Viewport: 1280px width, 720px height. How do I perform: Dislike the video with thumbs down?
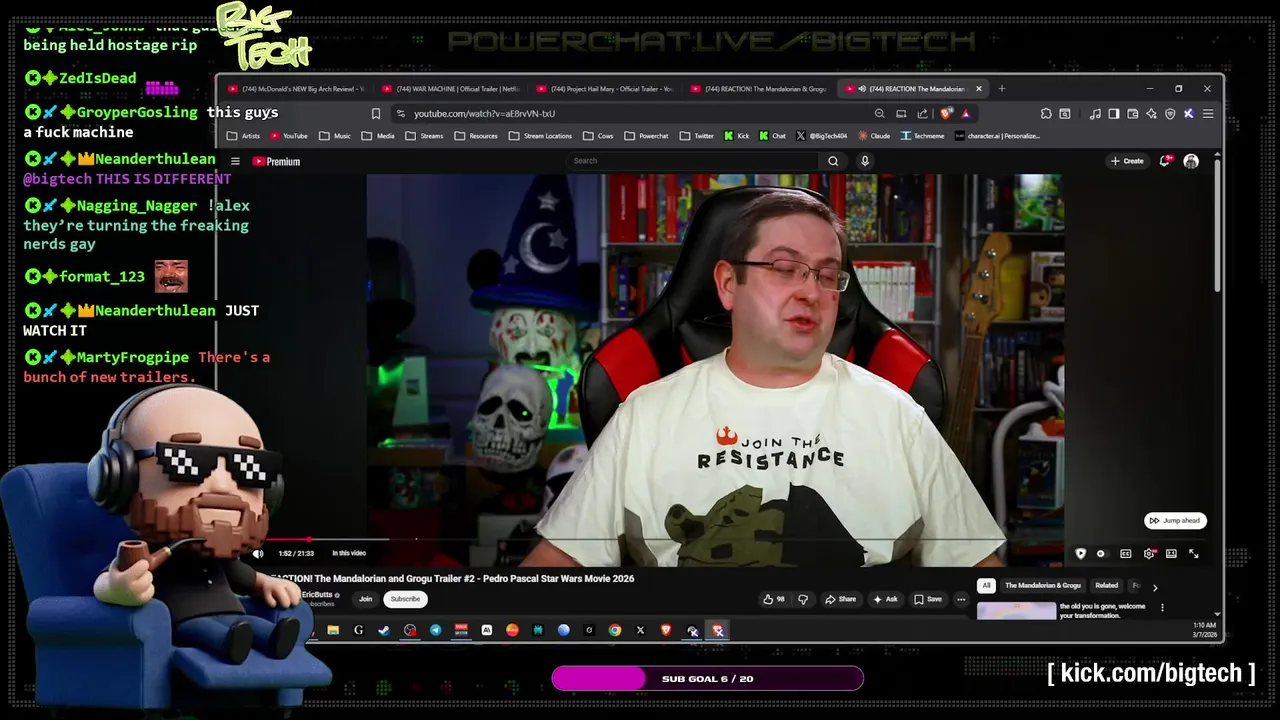(802, 599)
